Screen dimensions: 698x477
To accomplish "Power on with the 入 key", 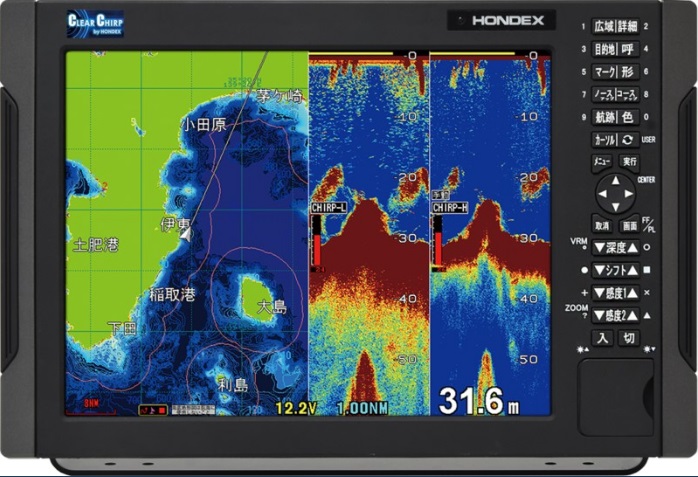I will coord(602,338).
